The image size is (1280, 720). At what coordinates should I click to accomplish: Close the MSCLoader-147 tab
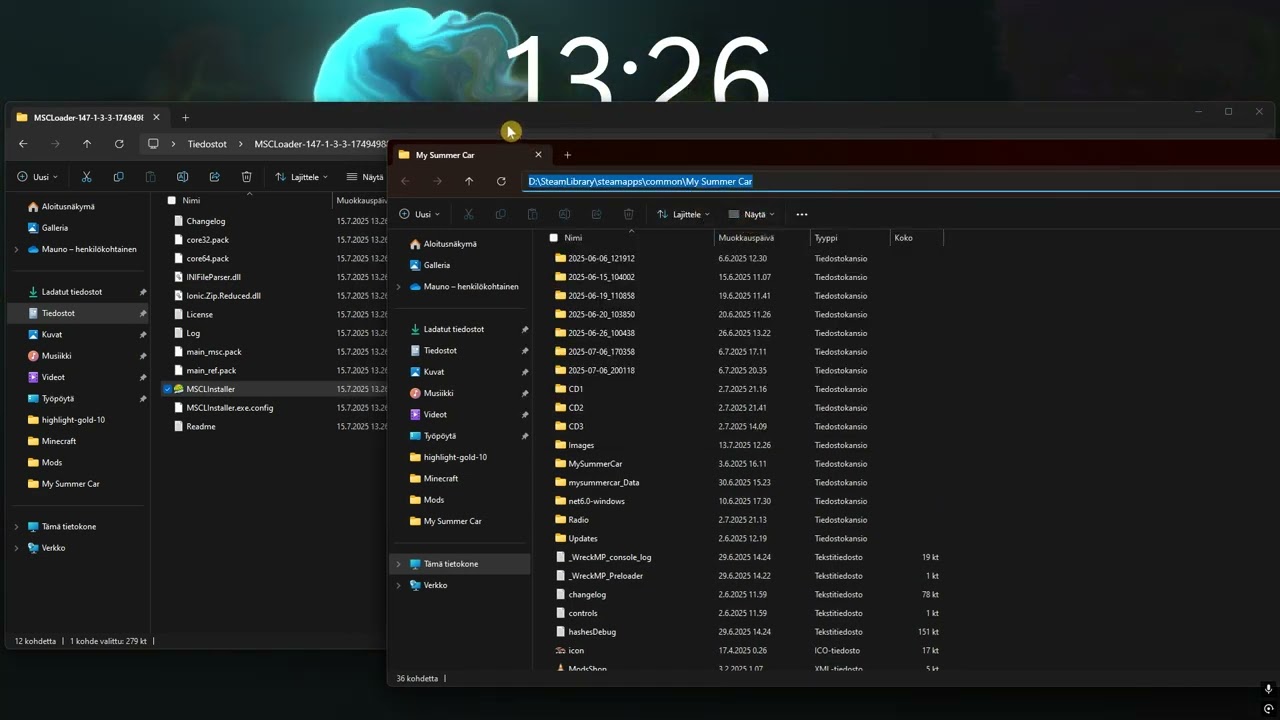pyautogui.click(x=156, y=117)
